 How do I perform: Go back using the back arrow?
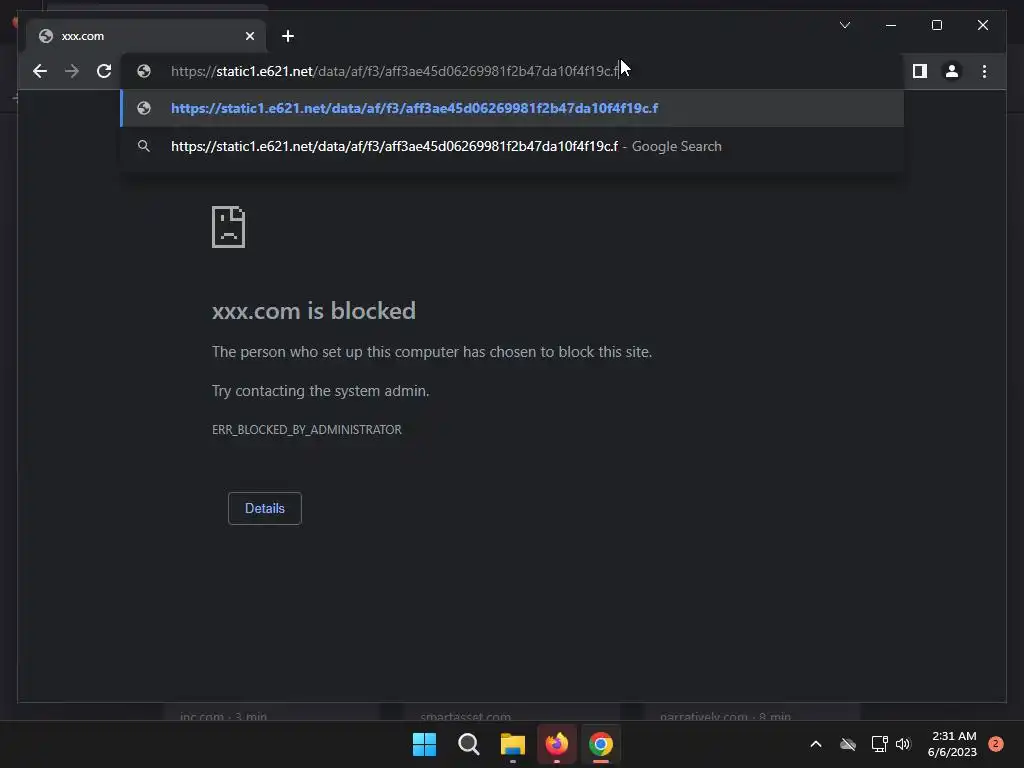(x=40, y=71)
